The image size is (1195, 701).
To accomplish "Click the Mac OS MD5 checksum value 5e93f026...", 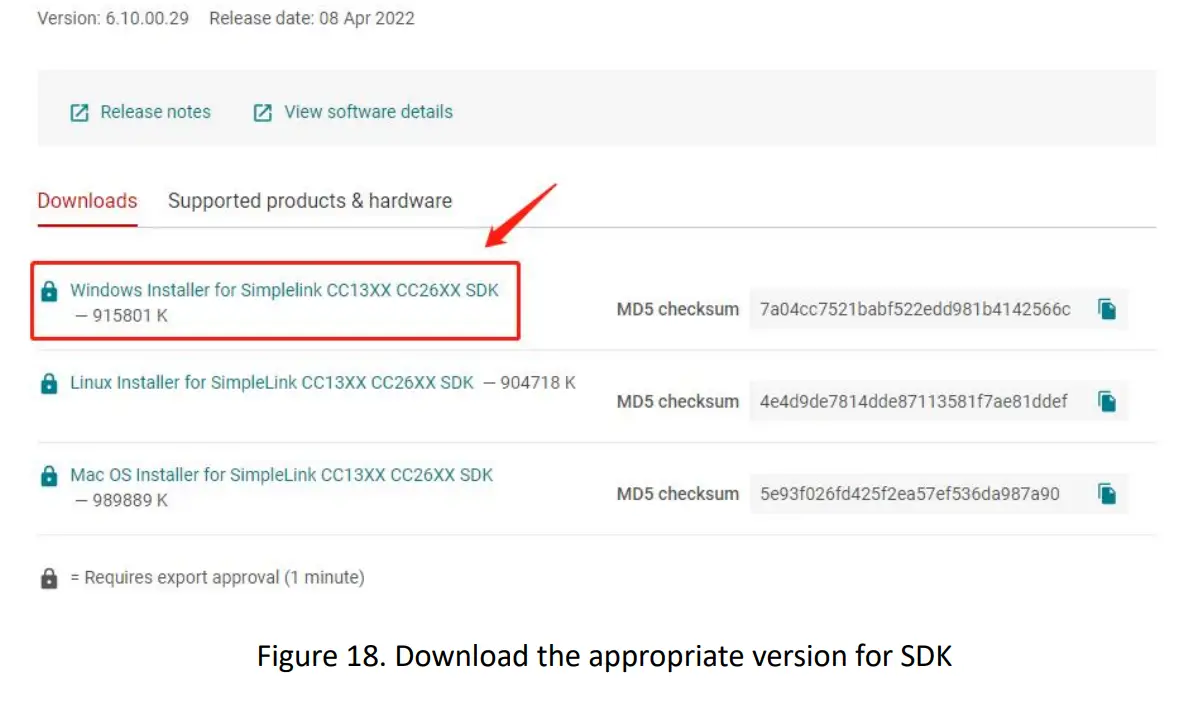I will click(909, 493).
